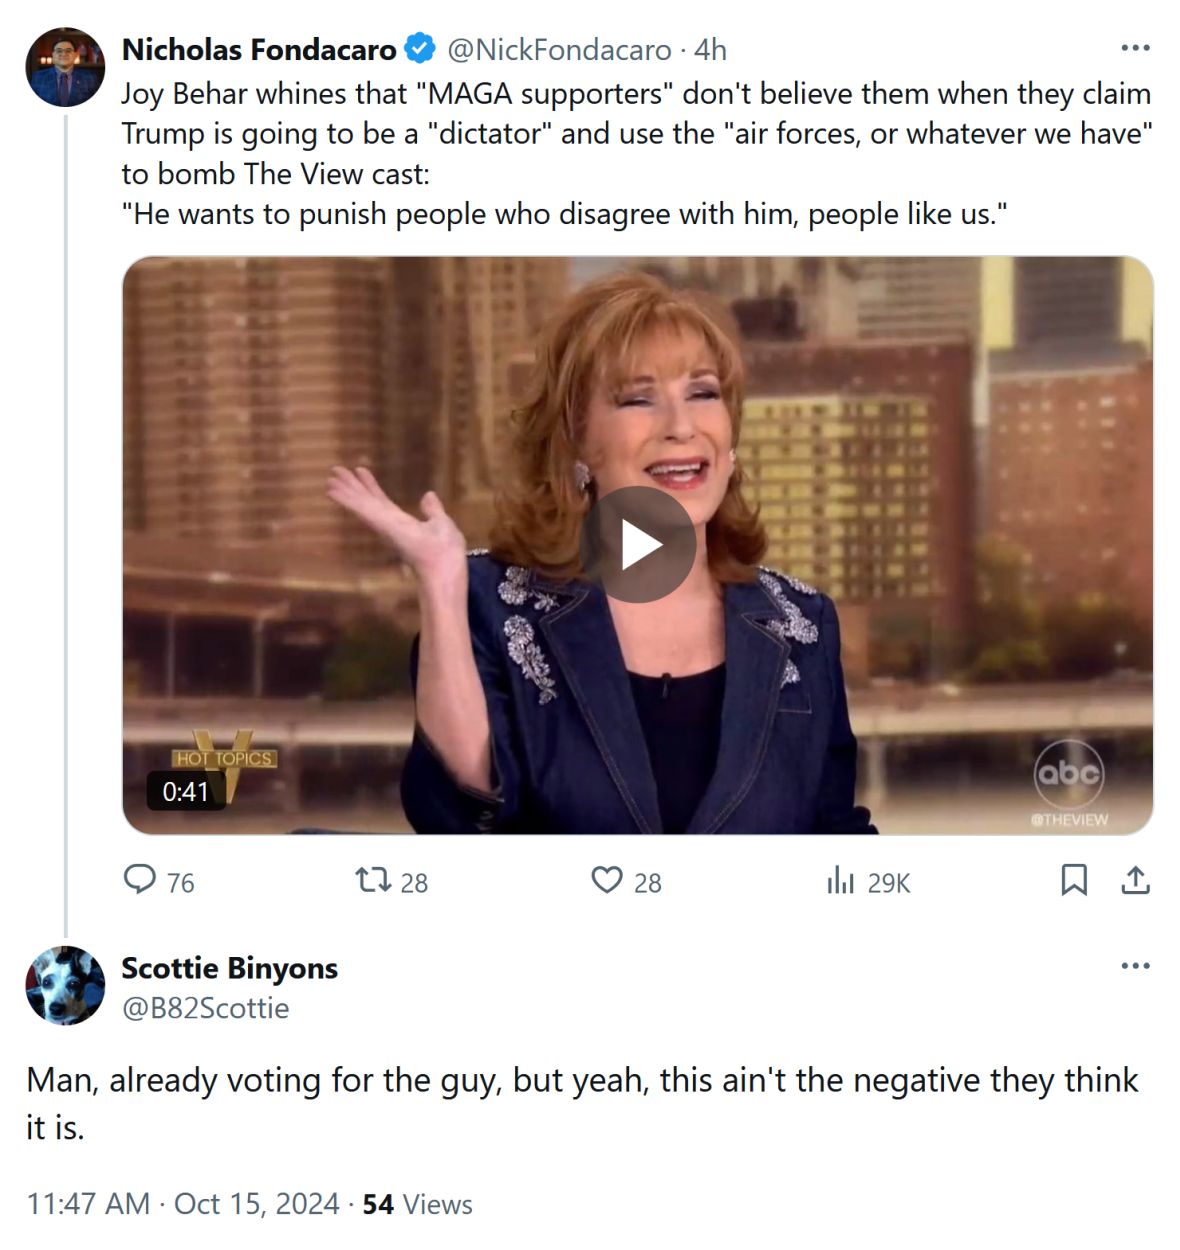Bookmark the Joy Behar tweet
This screenshot has width=1180, height=1250.
tap(1073, 880)
